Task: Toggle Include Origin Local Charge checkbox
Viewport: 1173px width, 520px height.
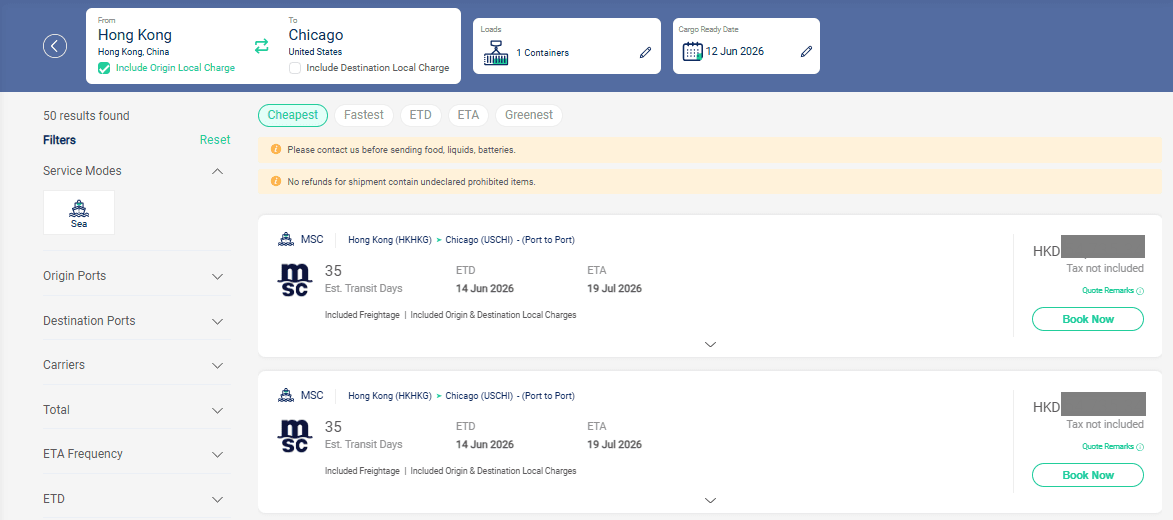Action: (x=104, y=68)
